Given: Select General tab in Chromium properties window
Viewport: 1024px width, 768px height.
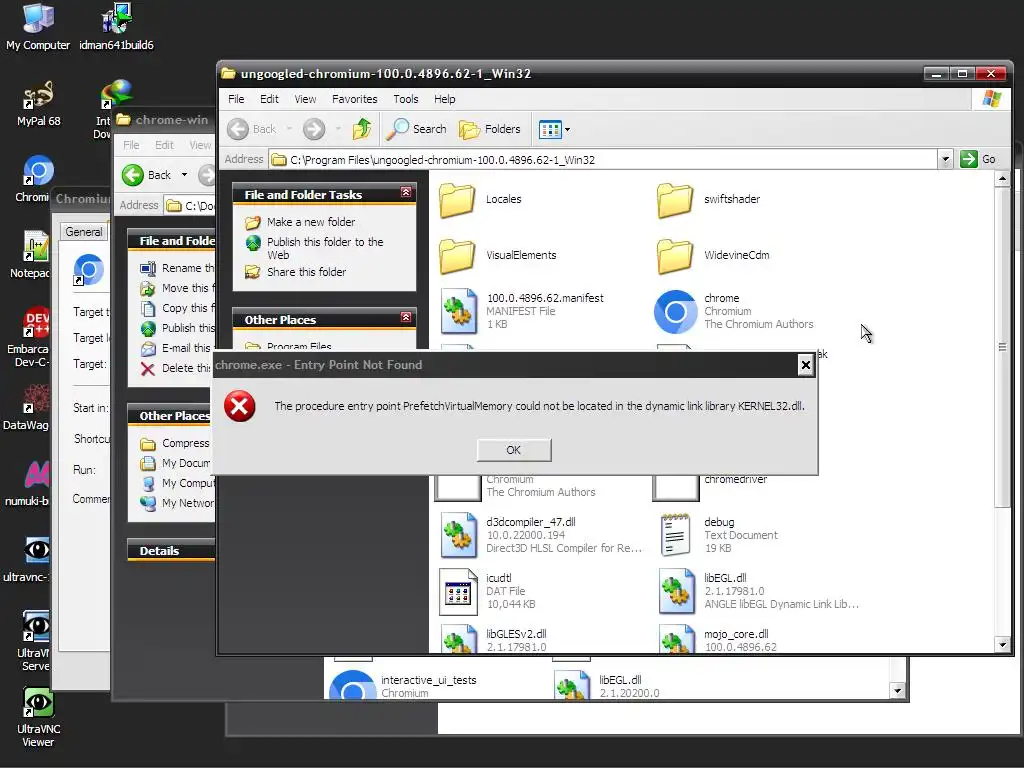Looking at the screenshot, I should tap(84, 232).
